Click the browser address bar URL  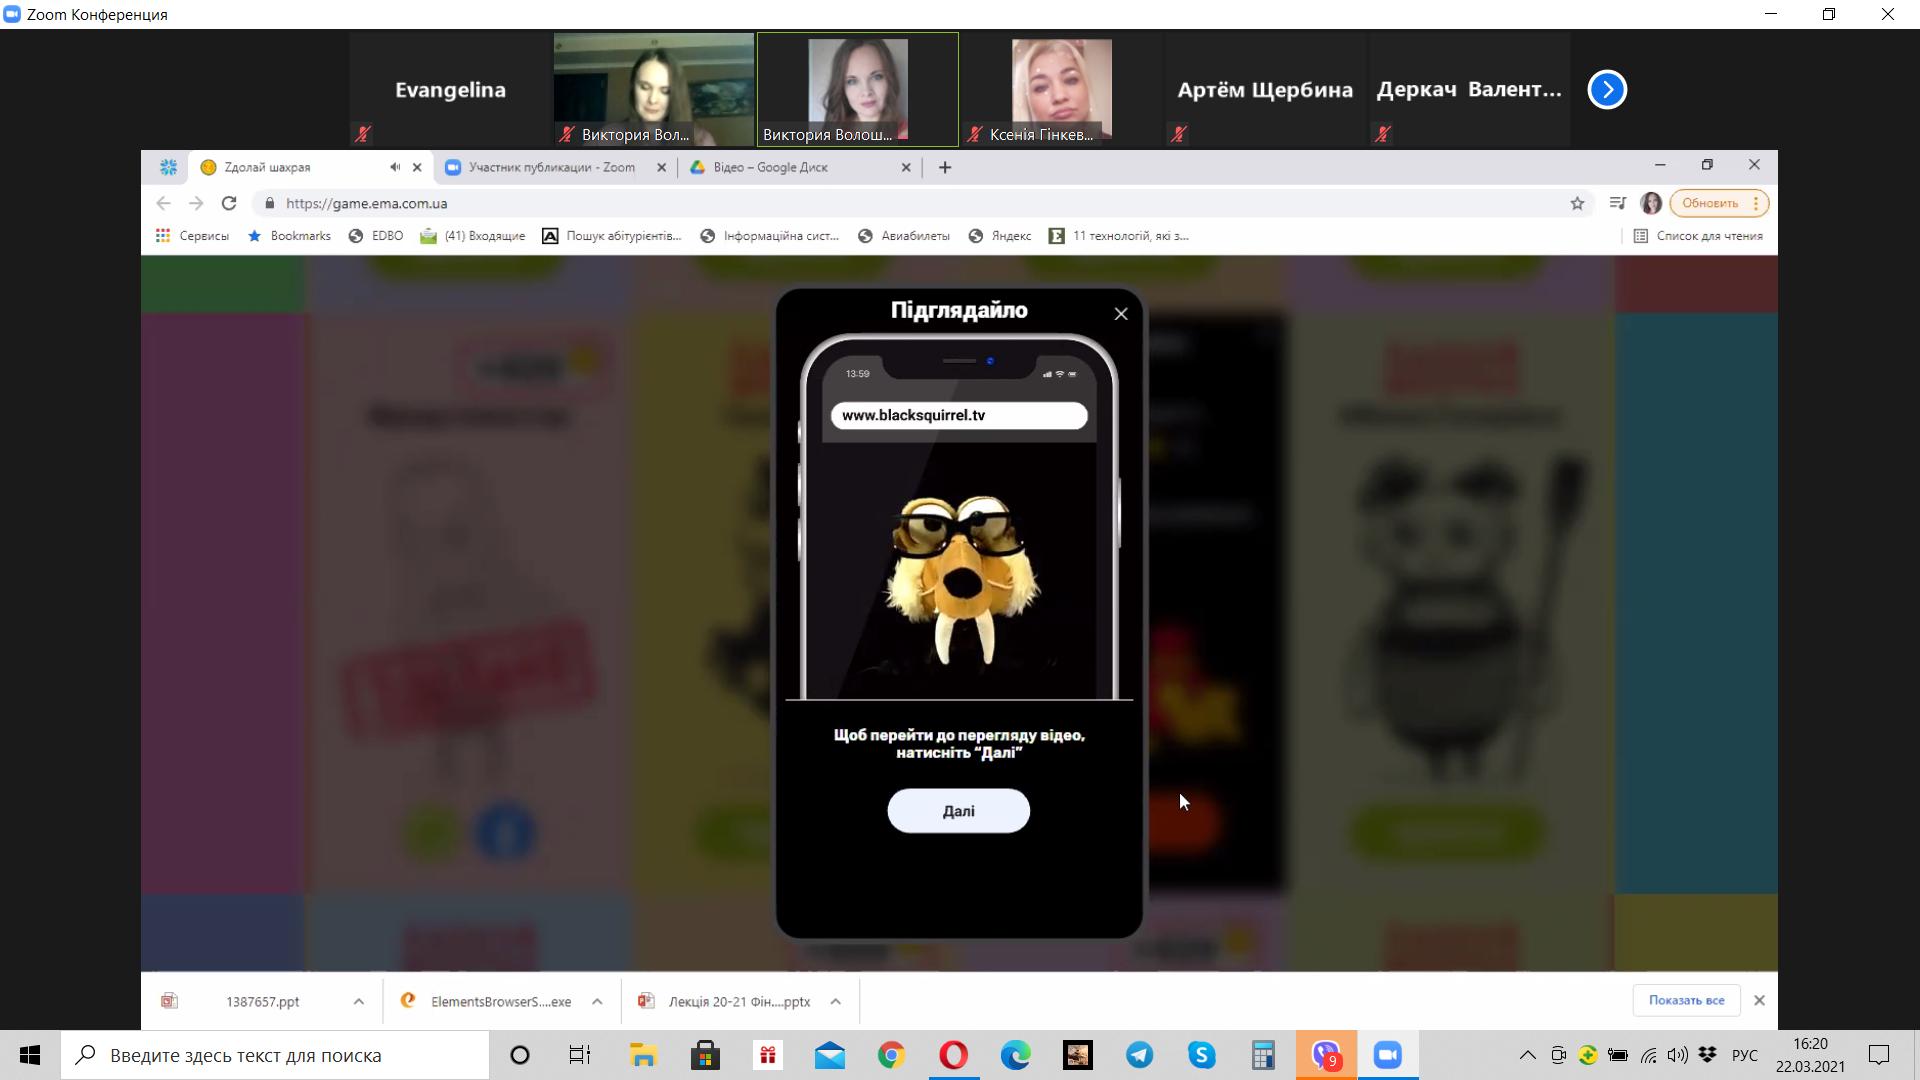(x=366, y=203)
